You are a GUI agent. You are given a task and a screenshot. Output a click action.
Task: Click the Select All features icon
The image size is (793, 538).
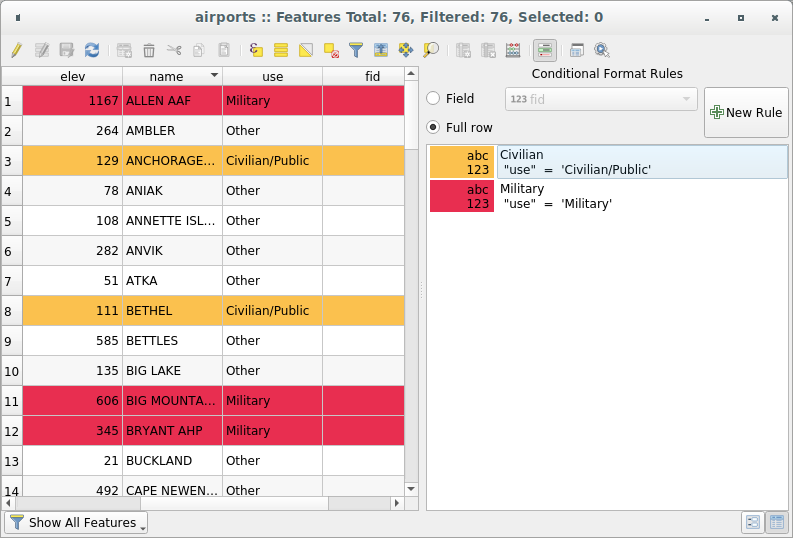click(281, 49)
